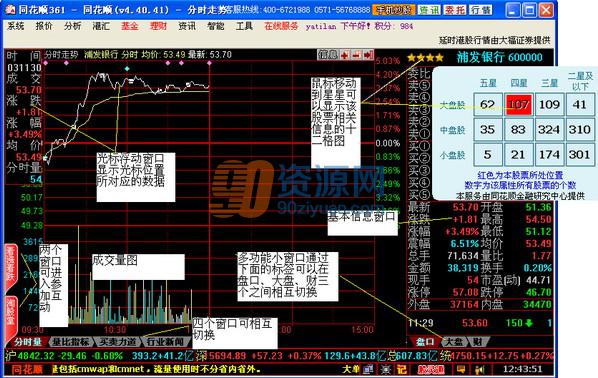The width and height of the screenshot is (598, 378).
Task: Click the red arrow-to-end icon in chart toolbar
Action: pyautogui.click(x=368, y=55)
